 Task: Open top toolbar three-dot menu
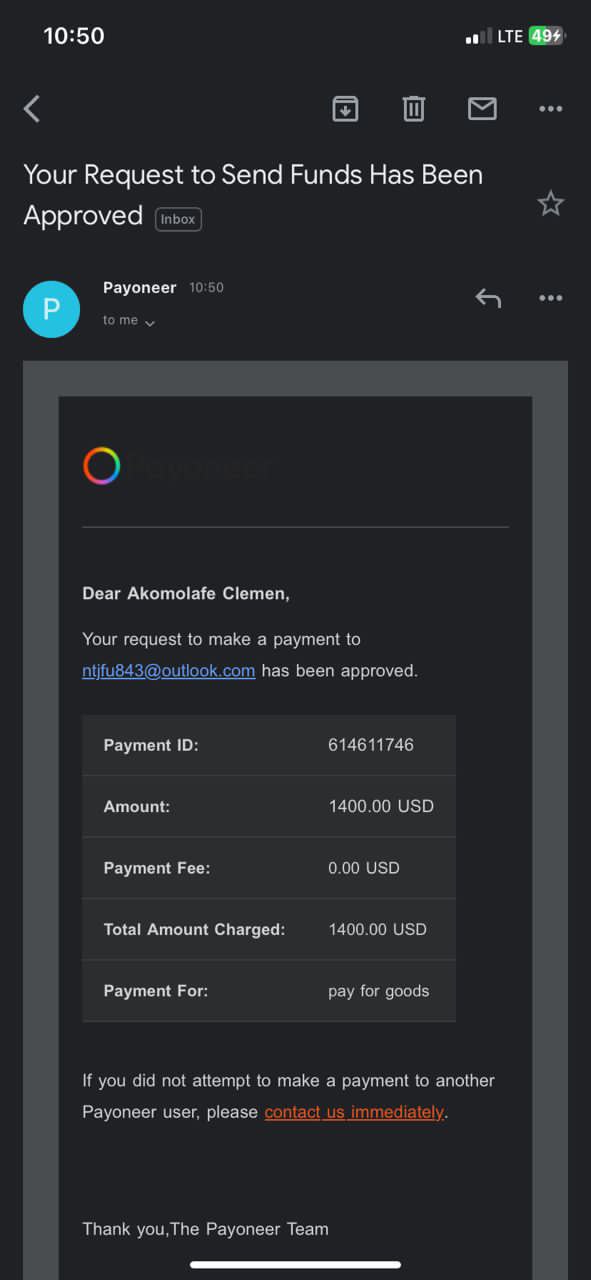click(551, 108)
